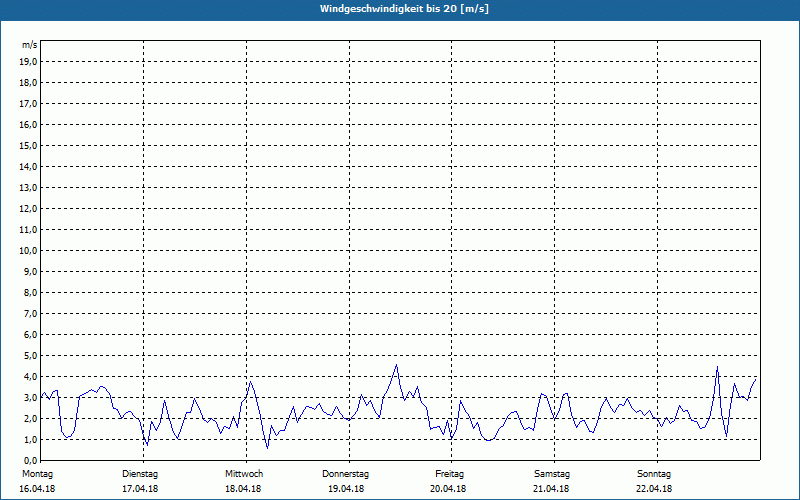This screenshot has height=500, width=800.
Task: Click the '16.04.18' date label
Action: 37,489
